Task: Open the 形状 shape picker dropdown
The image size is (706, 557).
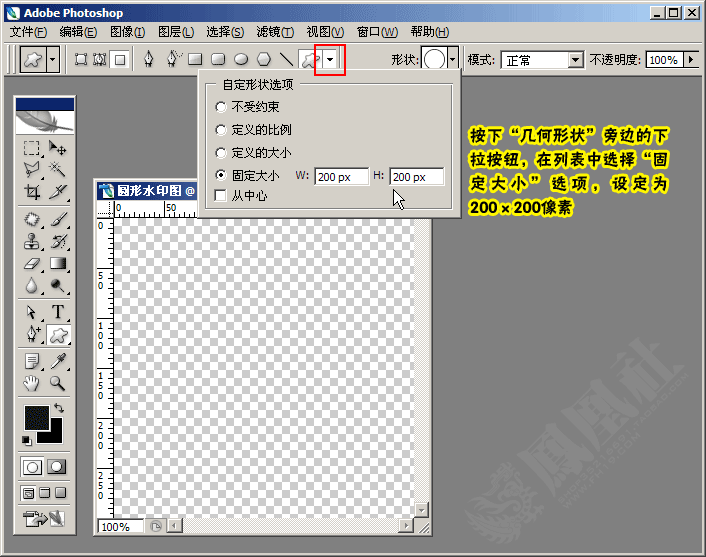Action: tap(453, 59)
